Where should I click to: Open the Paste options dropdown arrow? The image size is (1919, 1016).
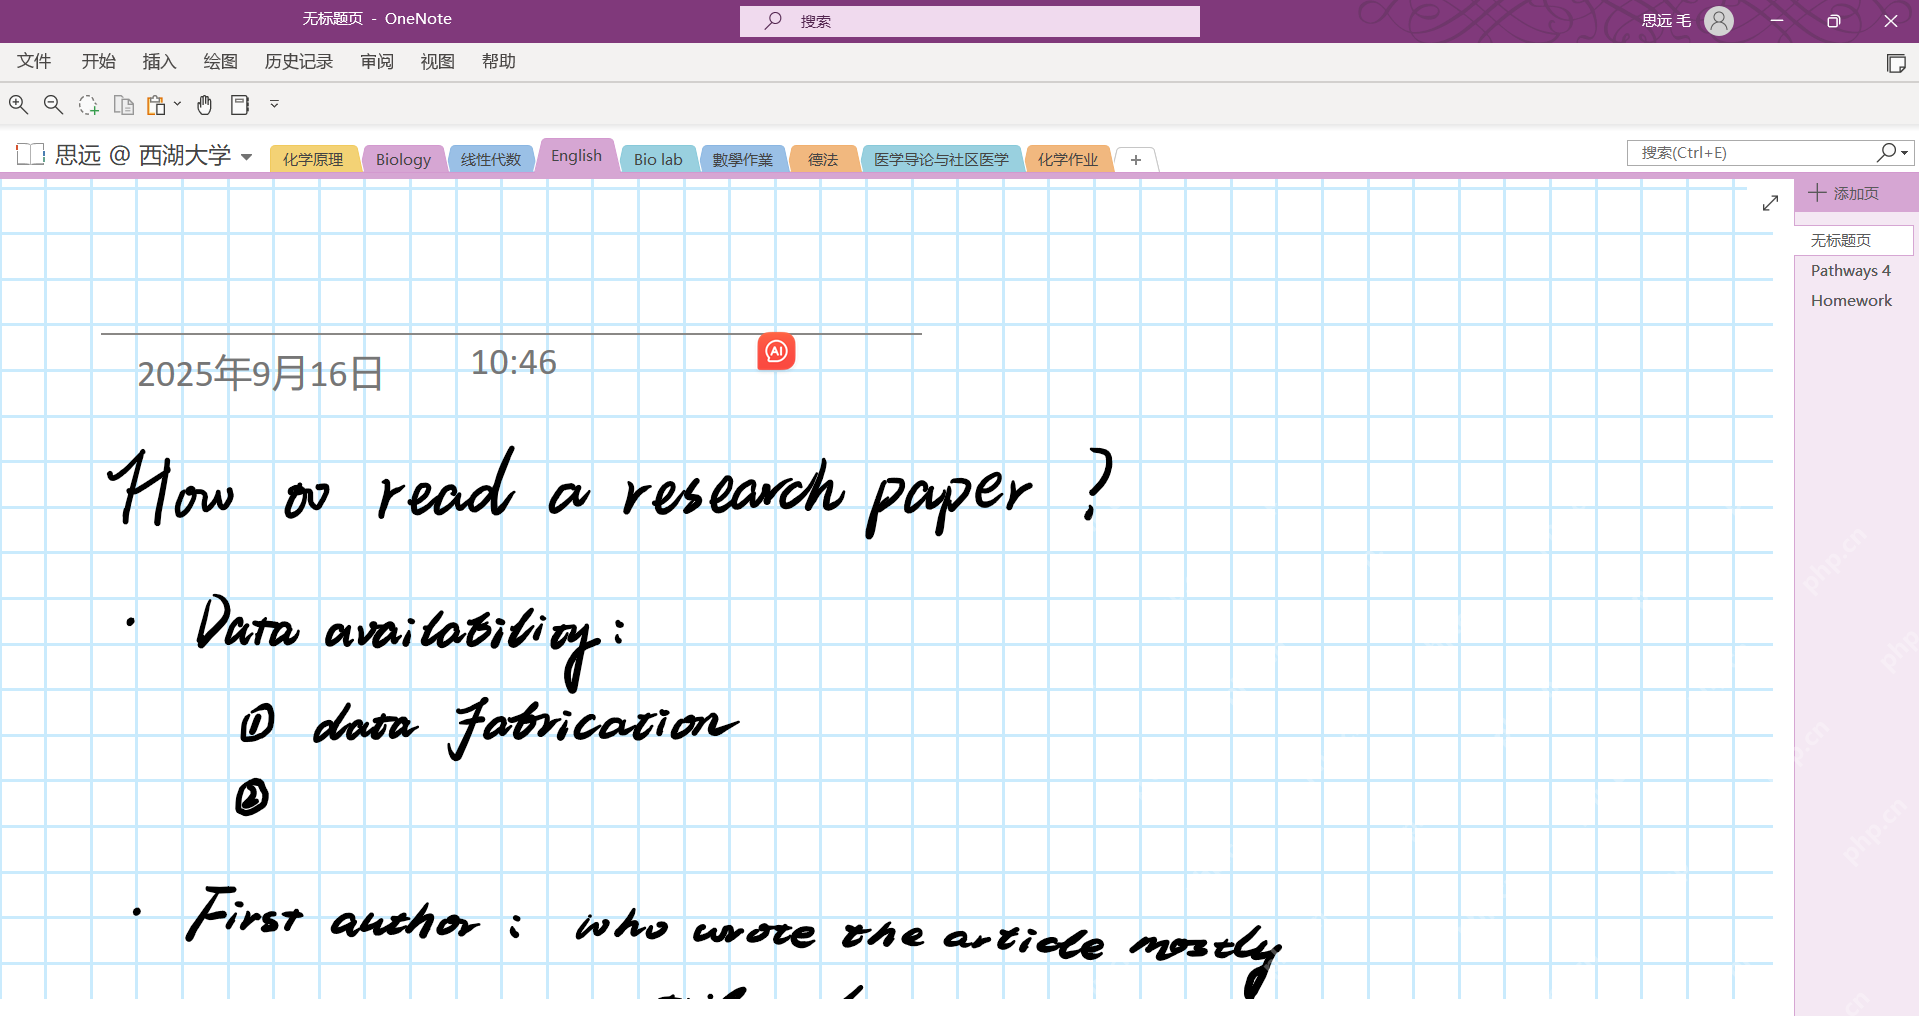click(178, 103)
